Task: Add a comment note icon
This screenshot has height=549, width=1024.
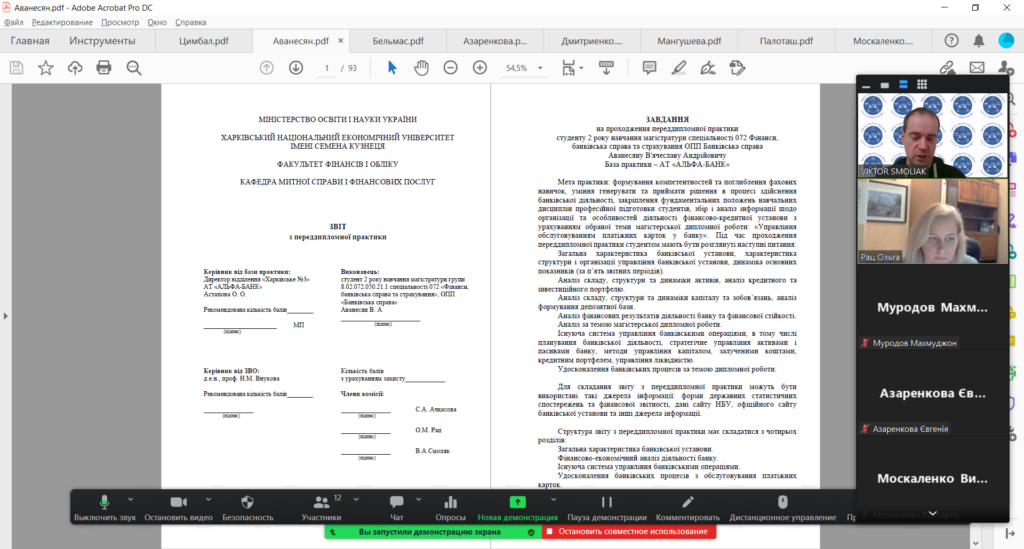Action: (x=649, y=68)
